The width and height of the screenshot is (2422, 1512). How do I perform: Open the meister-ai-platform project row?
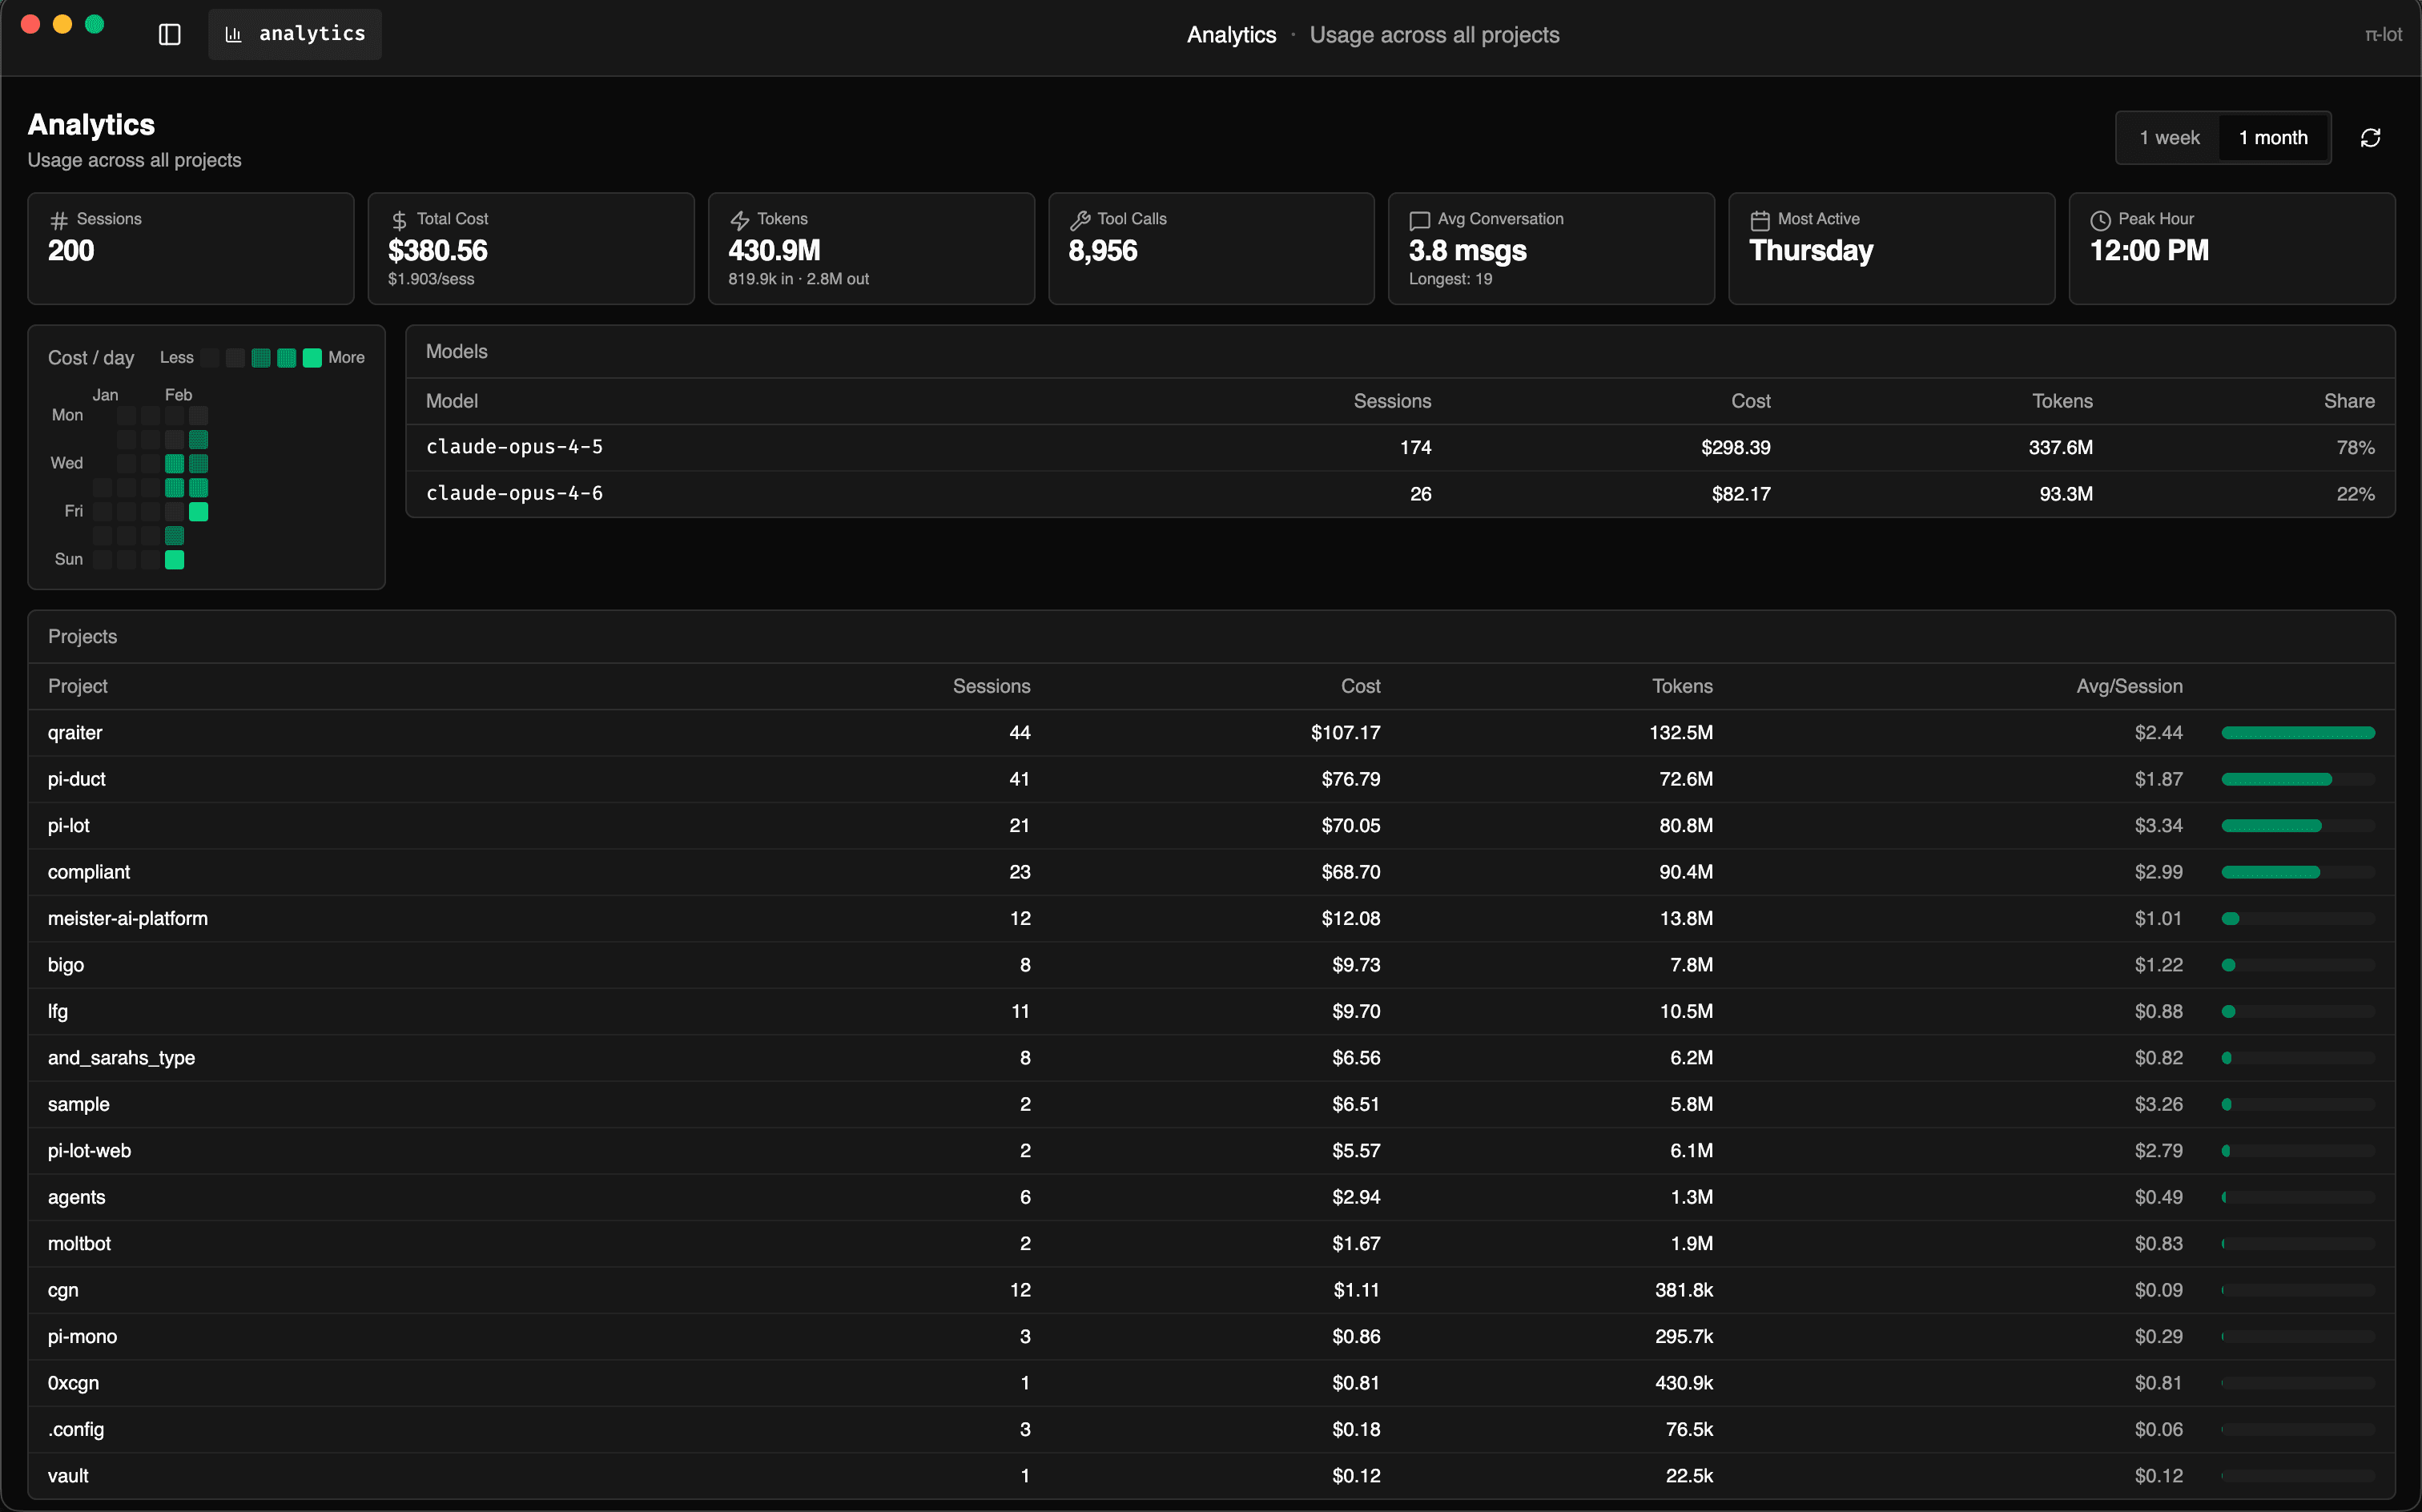click(x=128, y=918)
